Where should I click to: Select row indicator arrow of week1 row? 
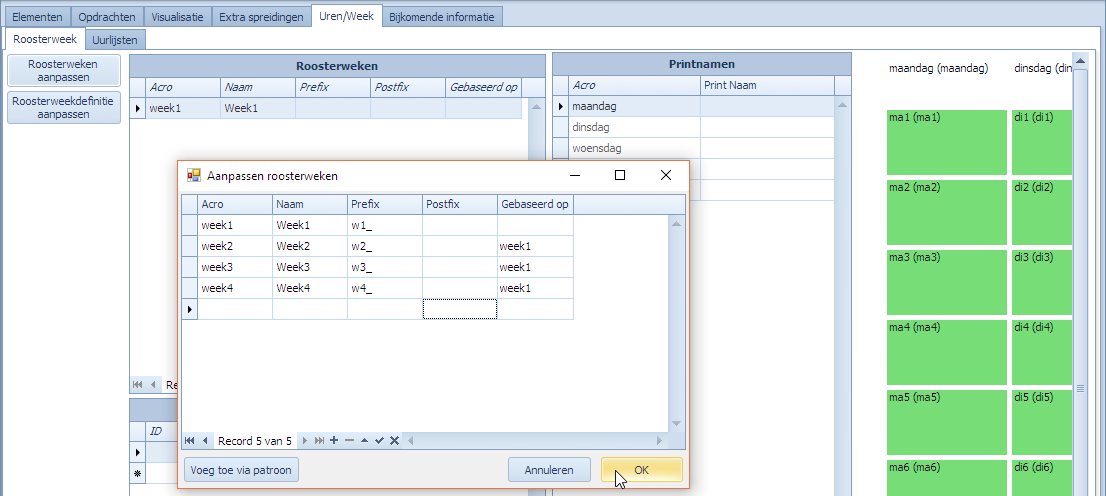point(138,109)
